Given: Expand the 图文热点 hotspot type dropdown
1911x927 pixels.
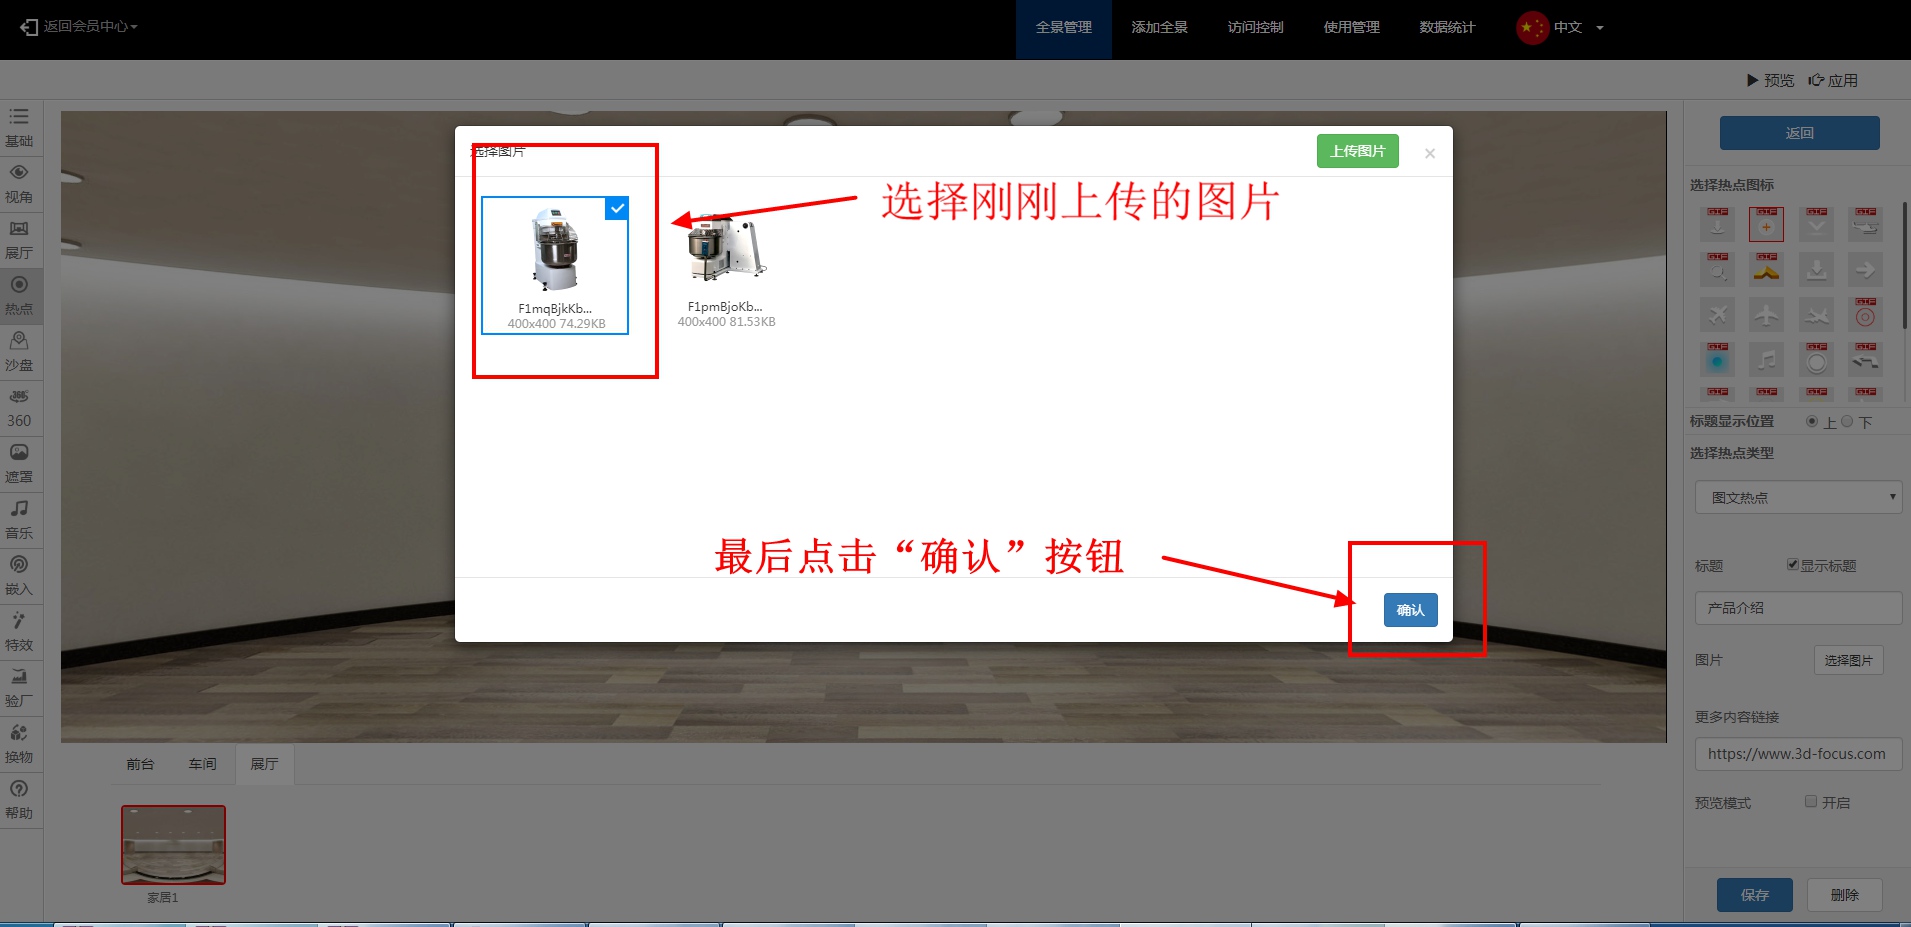Looking at the screenshot, I should [x=1798, y=497].
